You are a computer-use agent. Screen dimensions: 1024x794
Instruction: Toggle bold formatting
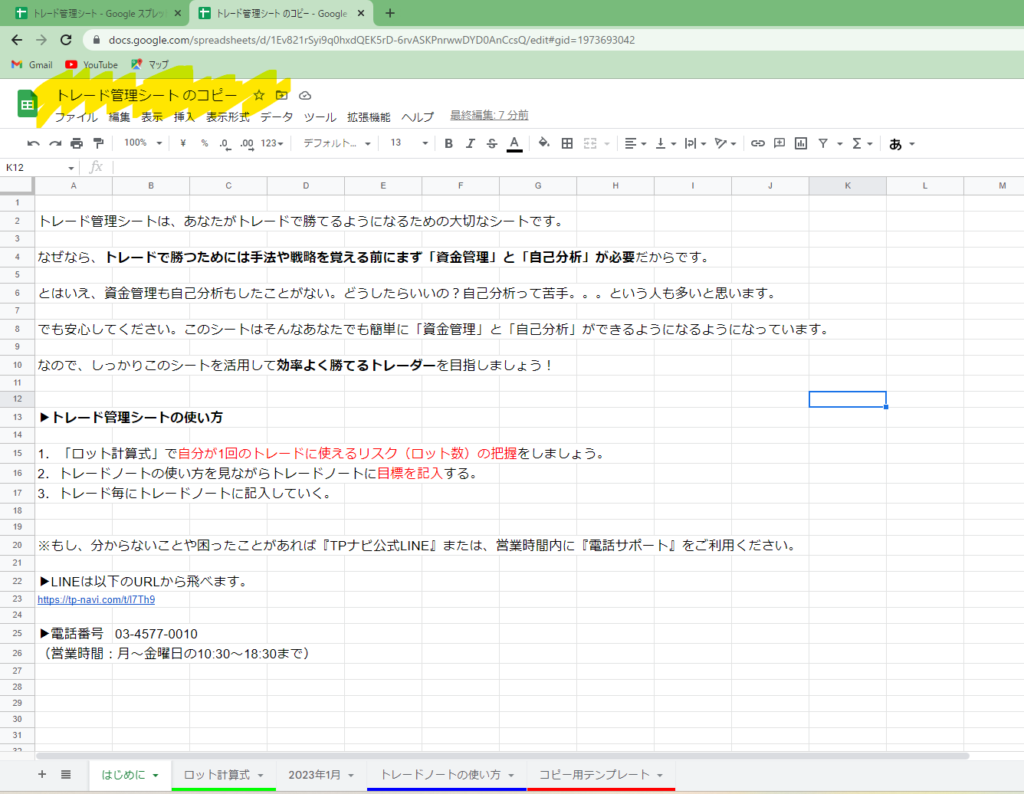(448, 144)
